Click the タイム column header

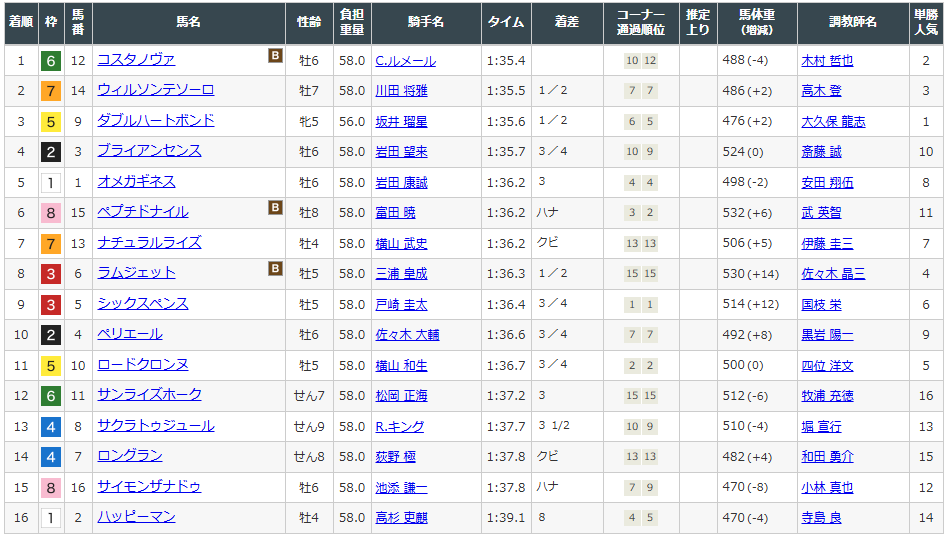[x=505, y=22]
